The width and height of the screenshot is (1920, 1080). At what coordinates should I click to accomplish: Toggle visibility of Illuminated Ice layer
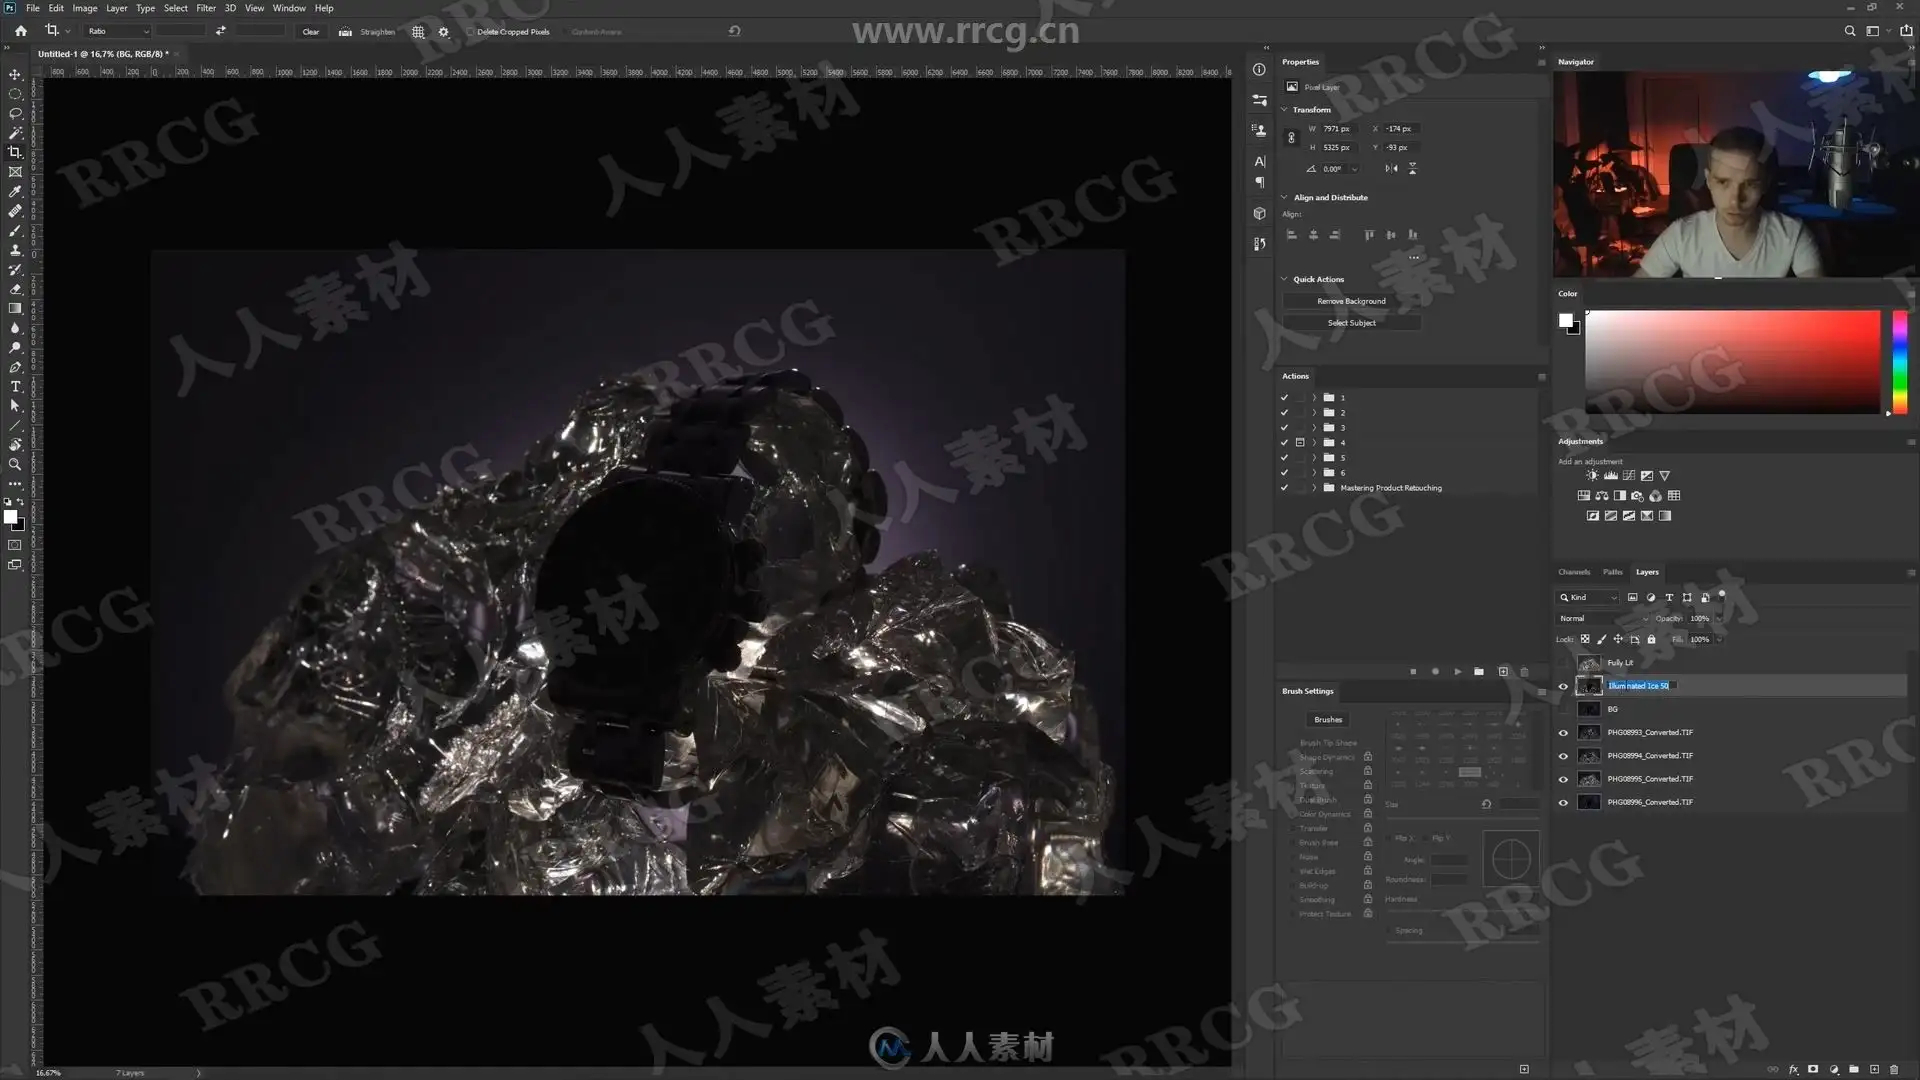pos(1563,686)
